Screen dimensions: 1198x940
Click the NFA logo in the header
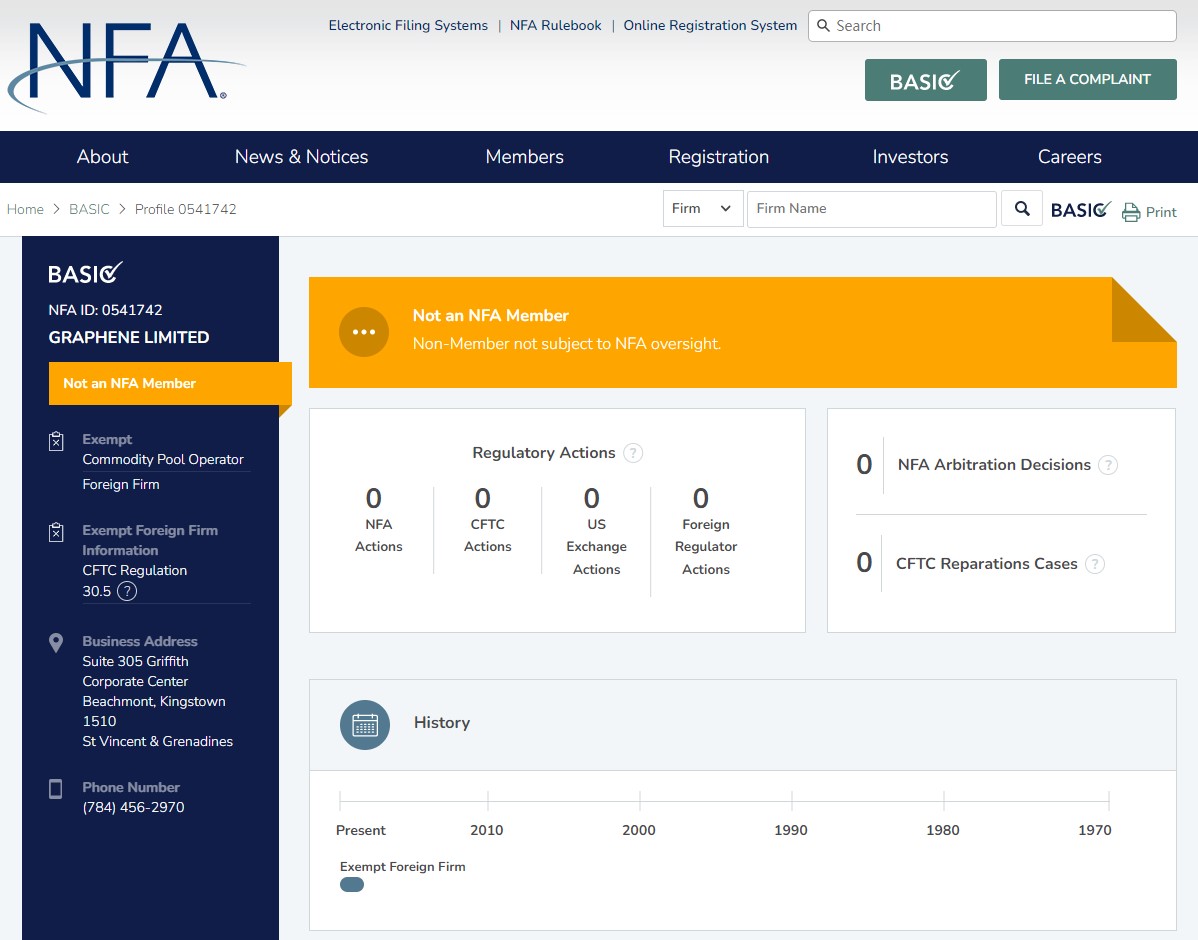point(127,65)
